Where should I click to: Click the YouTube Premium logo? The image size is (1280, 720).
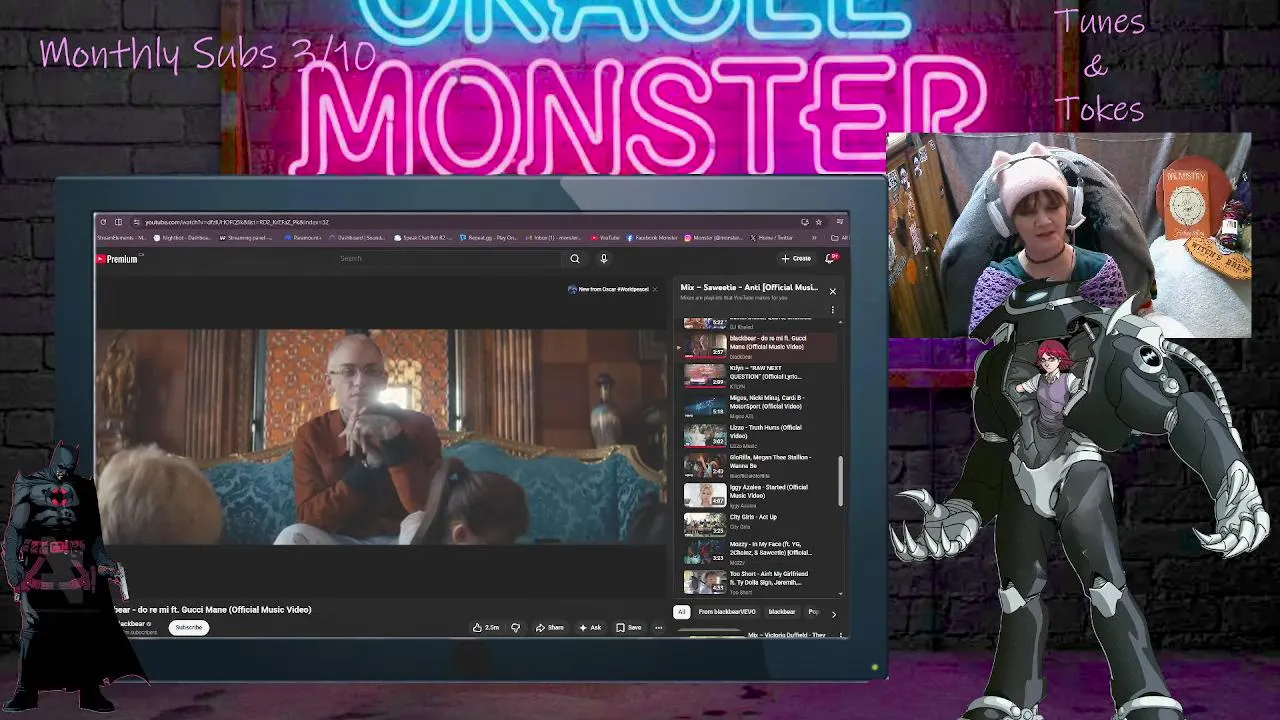[x=118, y=259]
